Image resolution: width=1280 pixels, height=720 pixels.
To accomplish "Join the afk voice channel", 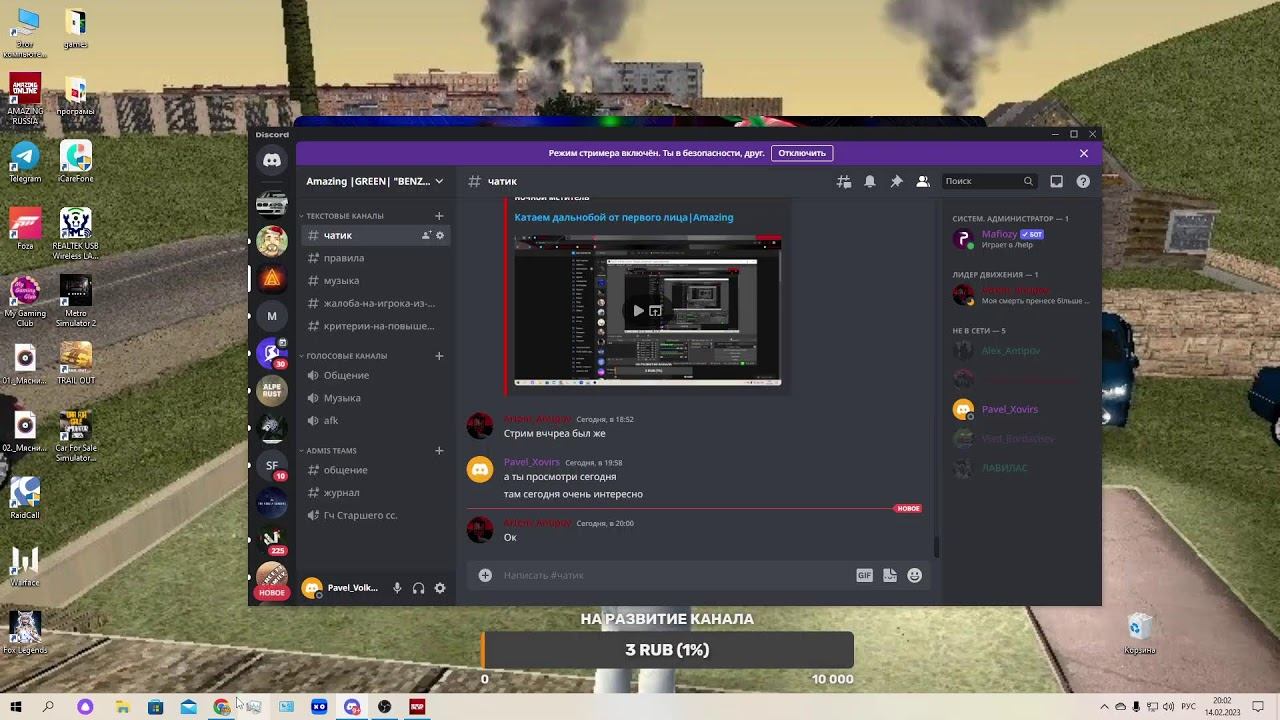I will [x=375, y=421].
